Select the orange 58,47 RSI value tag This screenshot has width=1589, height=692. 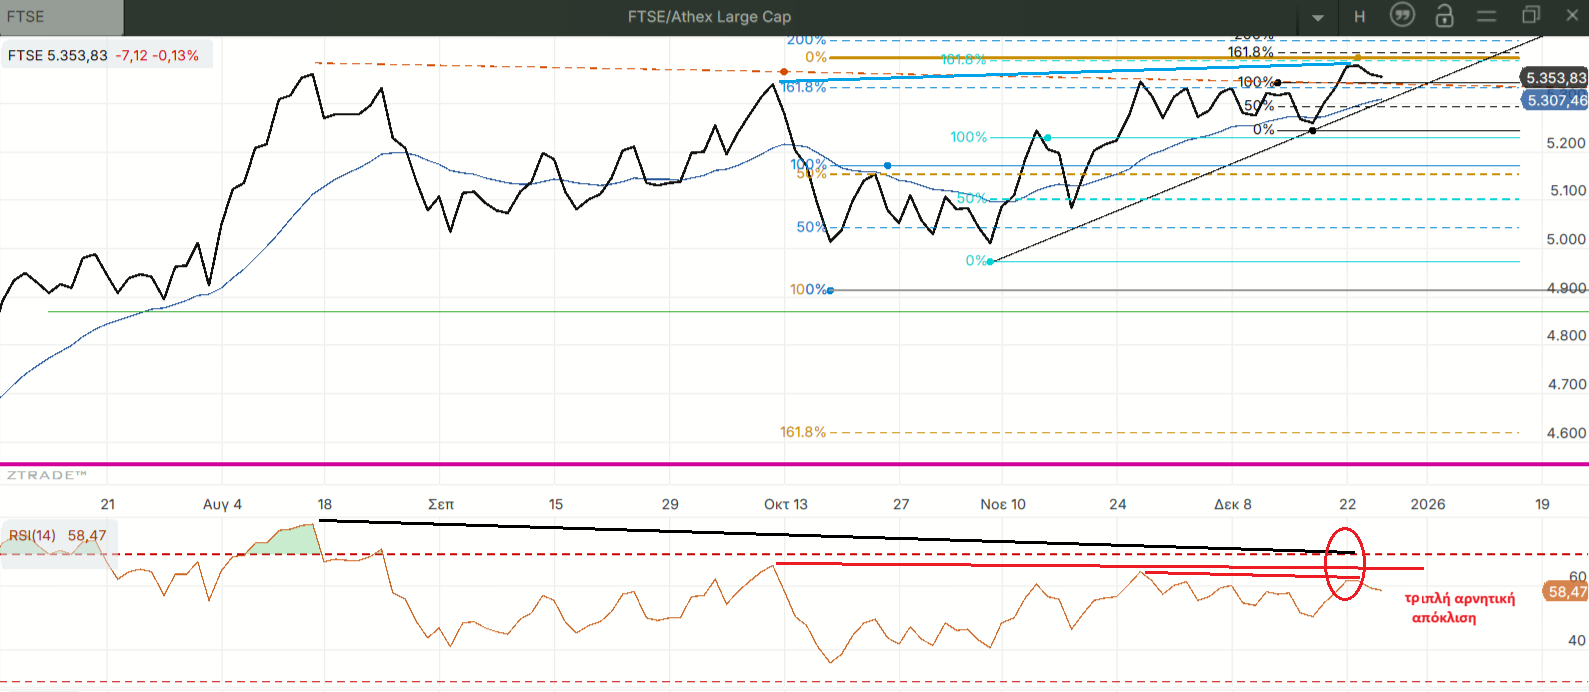point(1566,592)
